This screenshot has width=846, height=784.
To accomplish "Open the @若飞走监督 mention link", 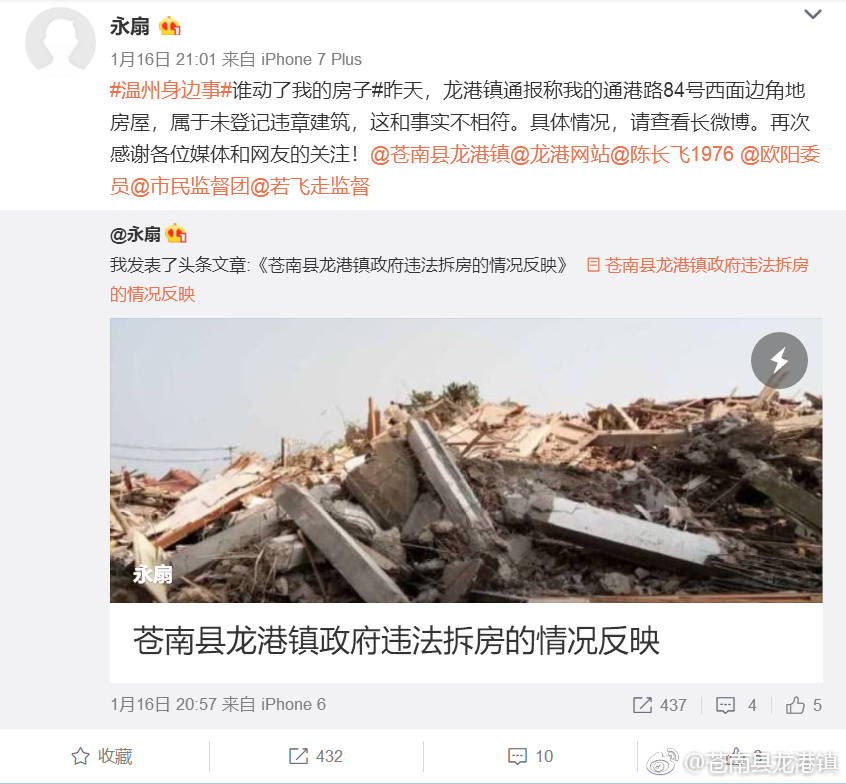I will (310, 187).
